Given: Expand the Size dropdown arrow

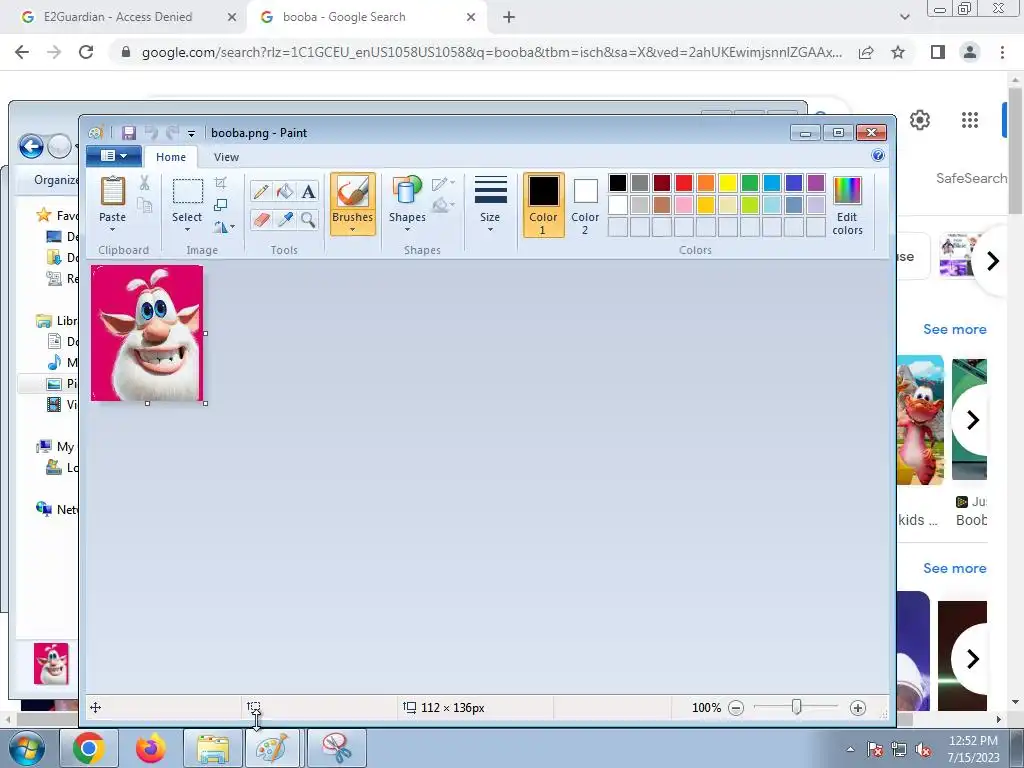Looking at the screenshot, I should (490, 229).
